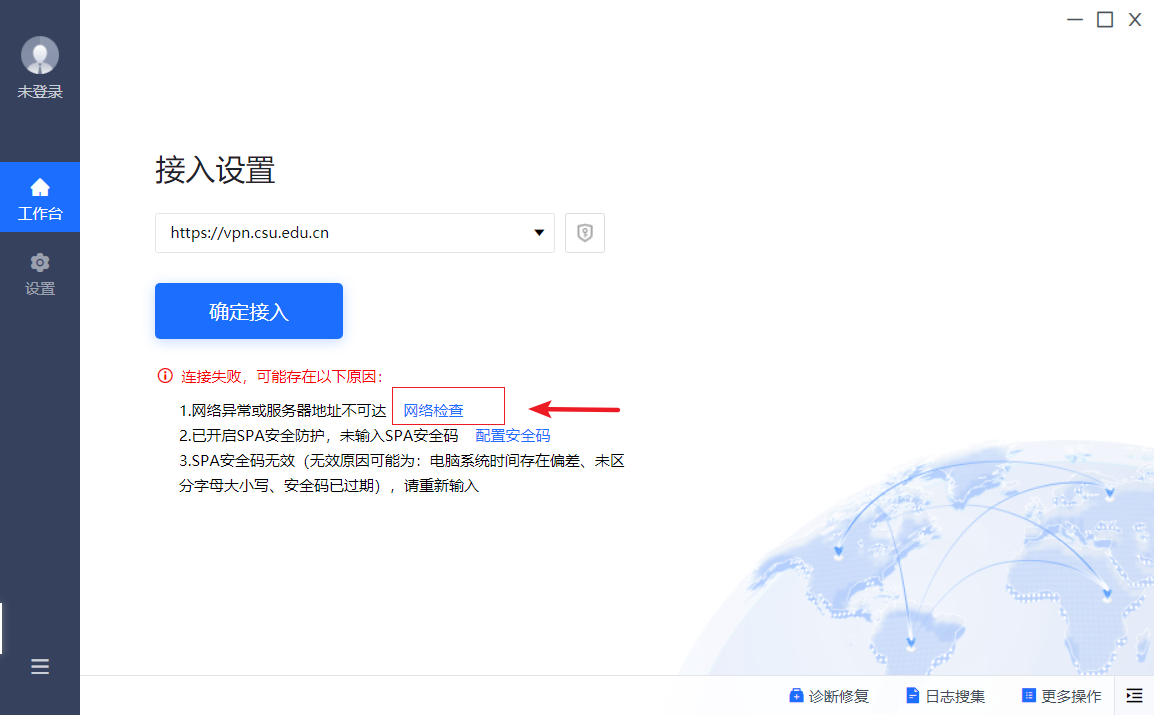Open the 网络检查 link
This screenshot has width=1154, height=715.
(434, 410)
